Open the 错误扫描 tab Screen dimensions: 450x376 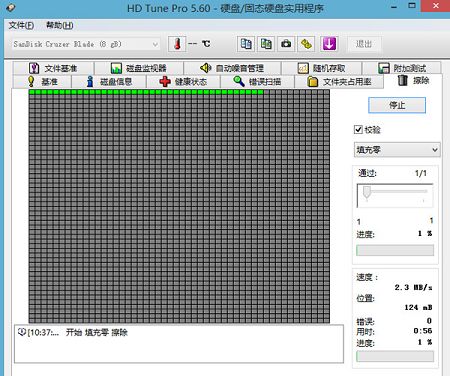(x=257, y=82)
